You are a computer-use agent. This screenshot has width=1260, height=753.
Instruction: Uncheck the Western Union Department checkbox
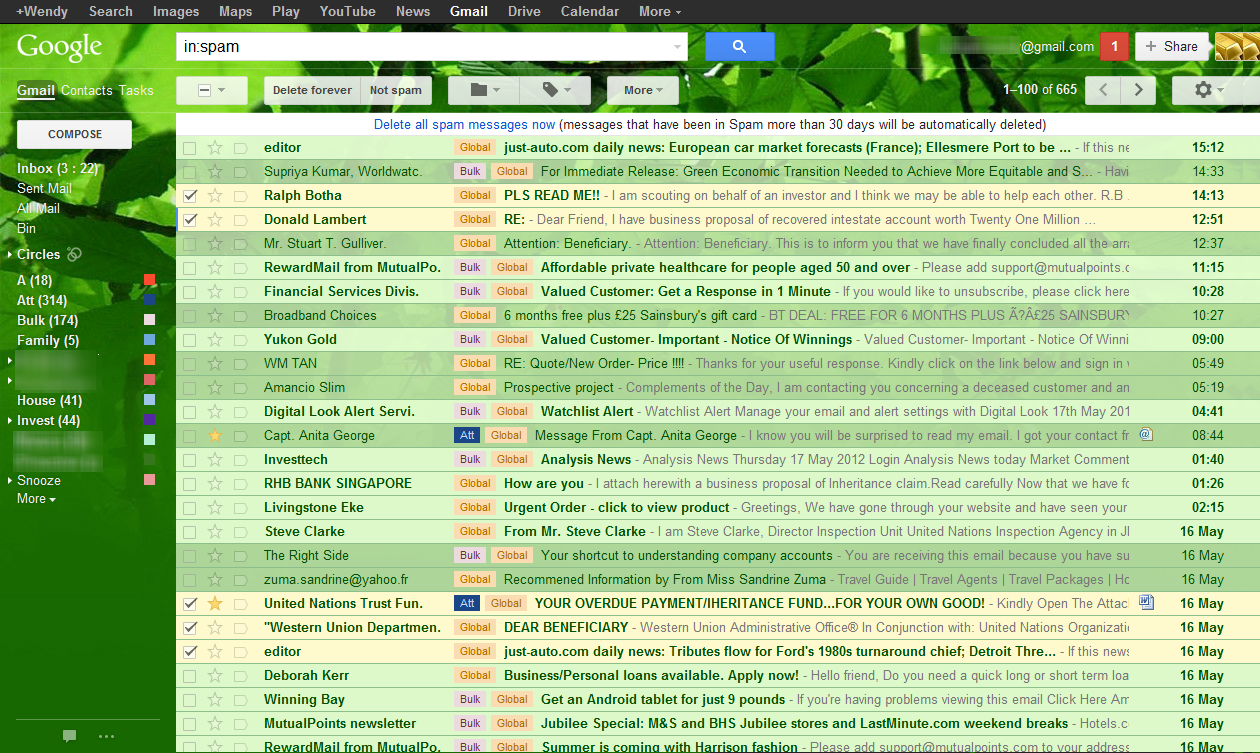[x=190, y=627]
